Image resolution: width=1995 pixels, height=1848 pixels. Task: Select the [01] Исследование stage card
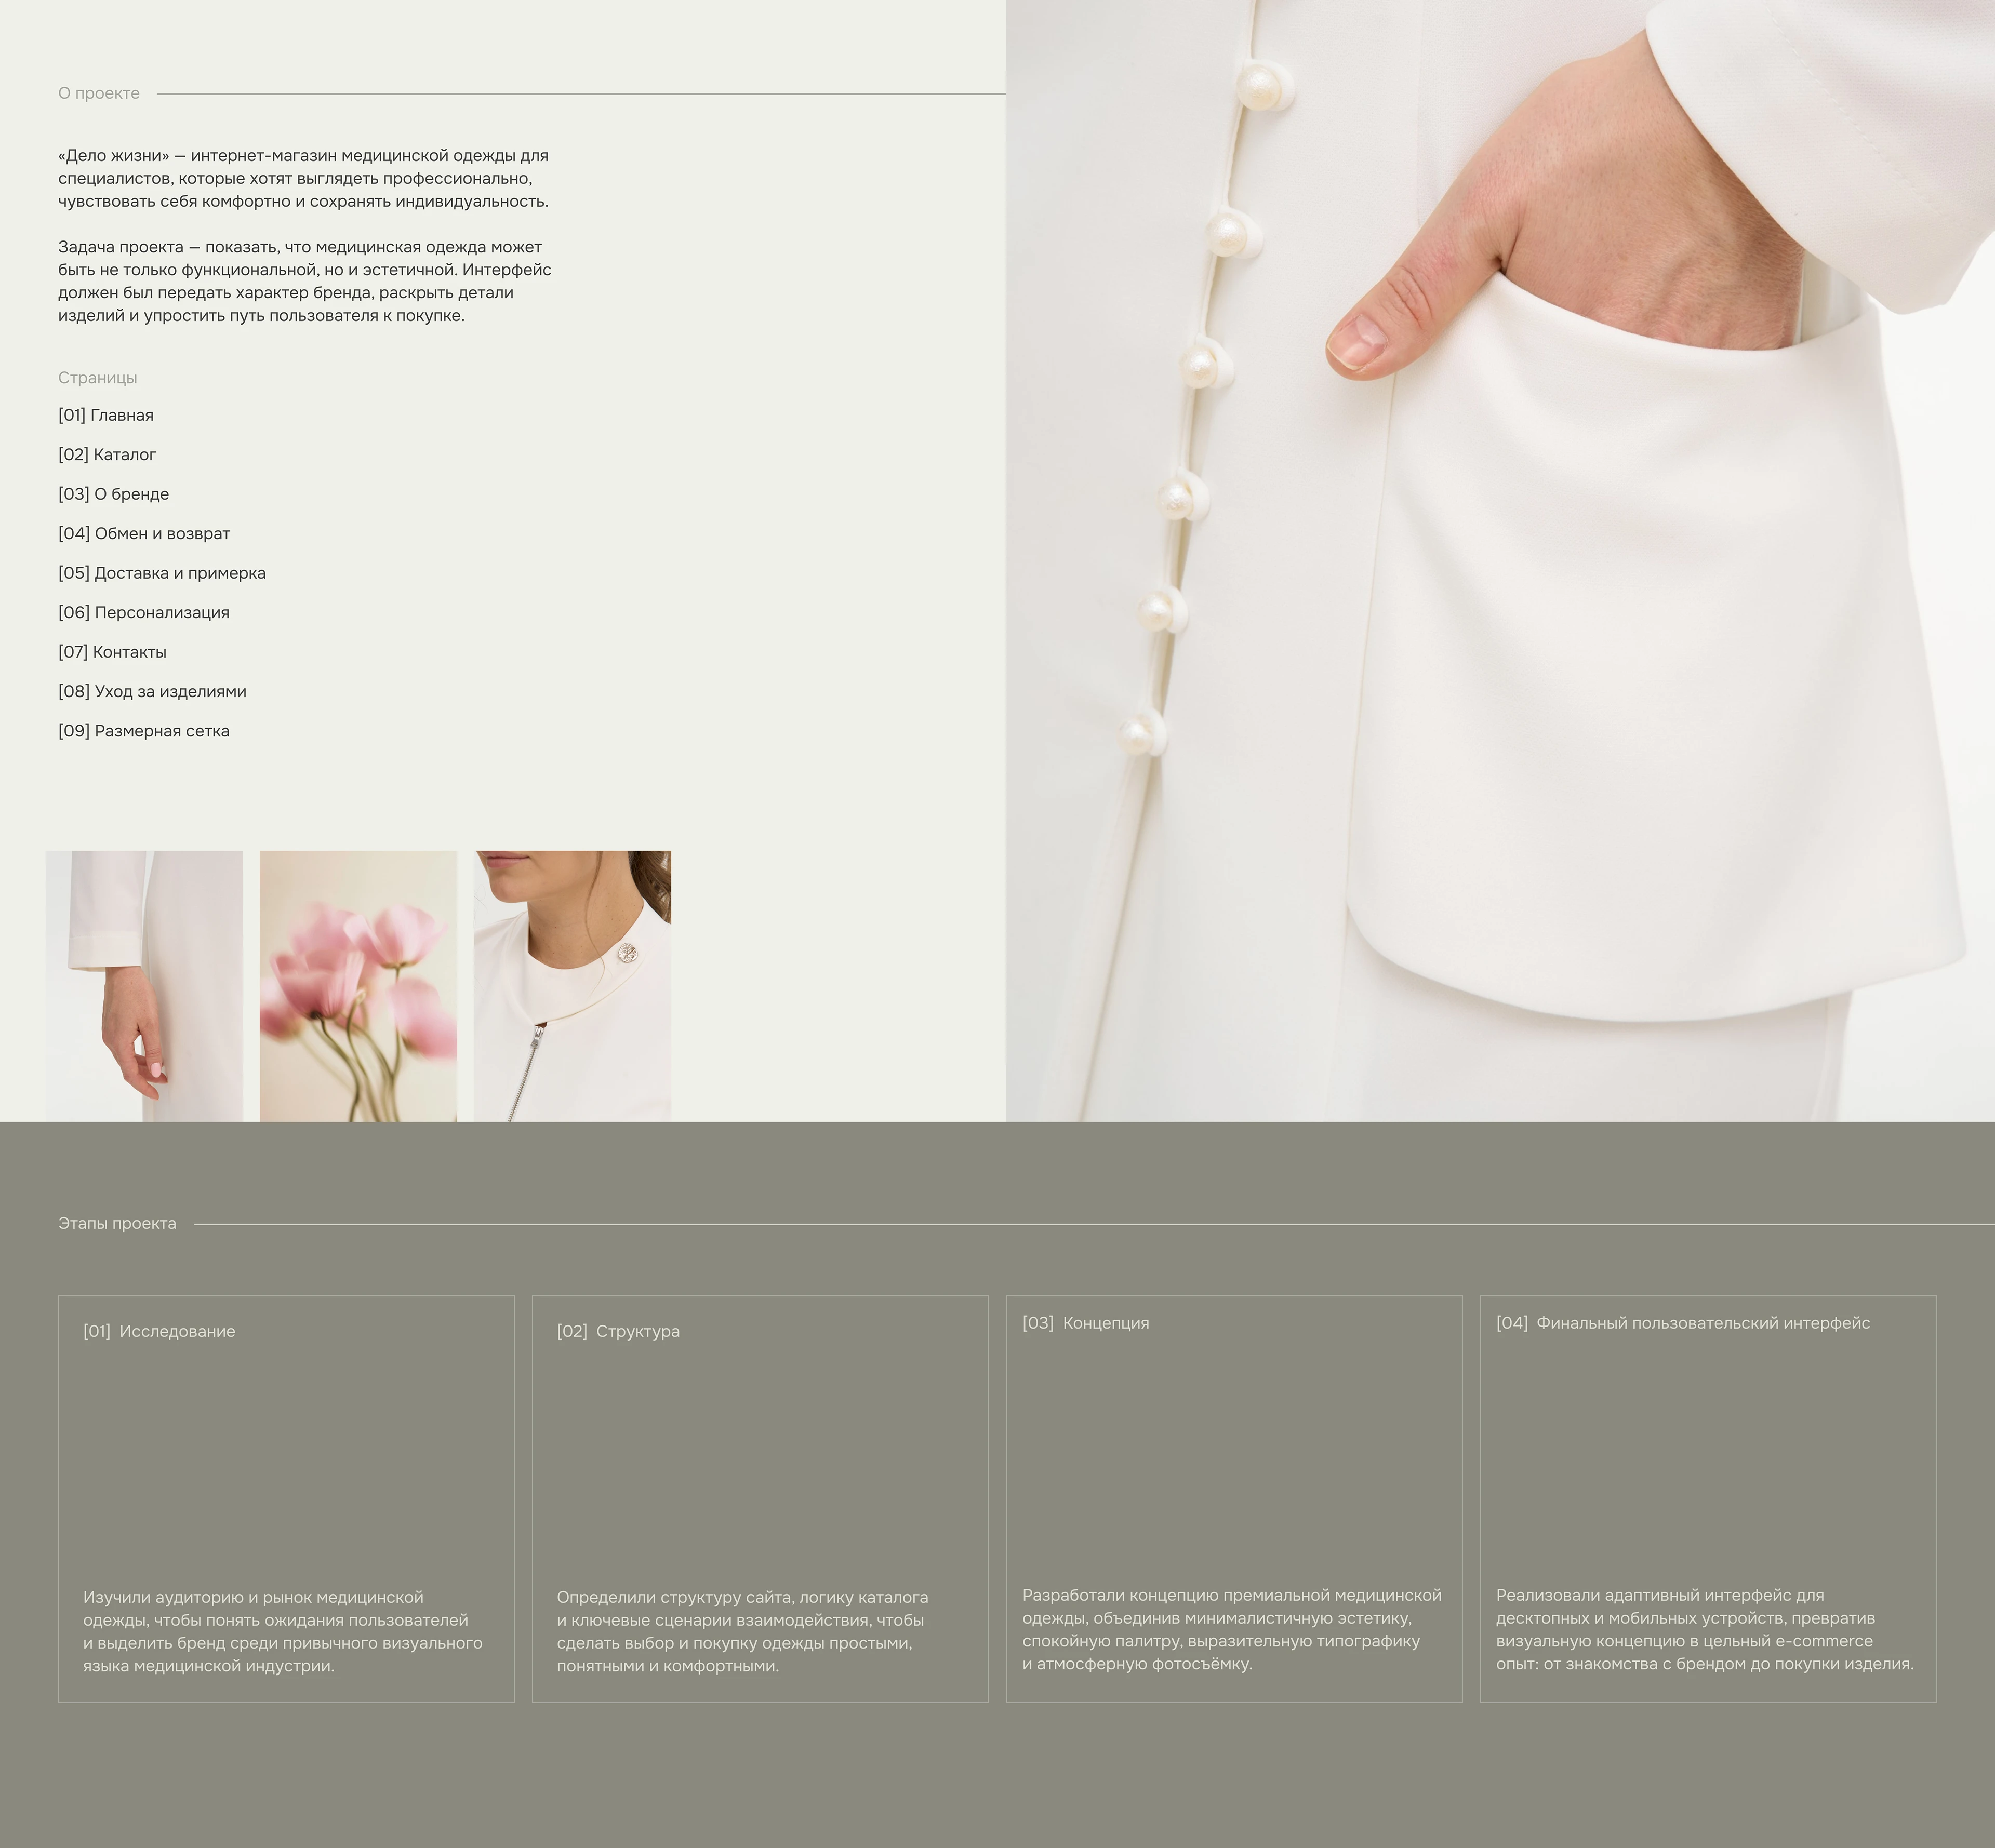point(287,1498)
